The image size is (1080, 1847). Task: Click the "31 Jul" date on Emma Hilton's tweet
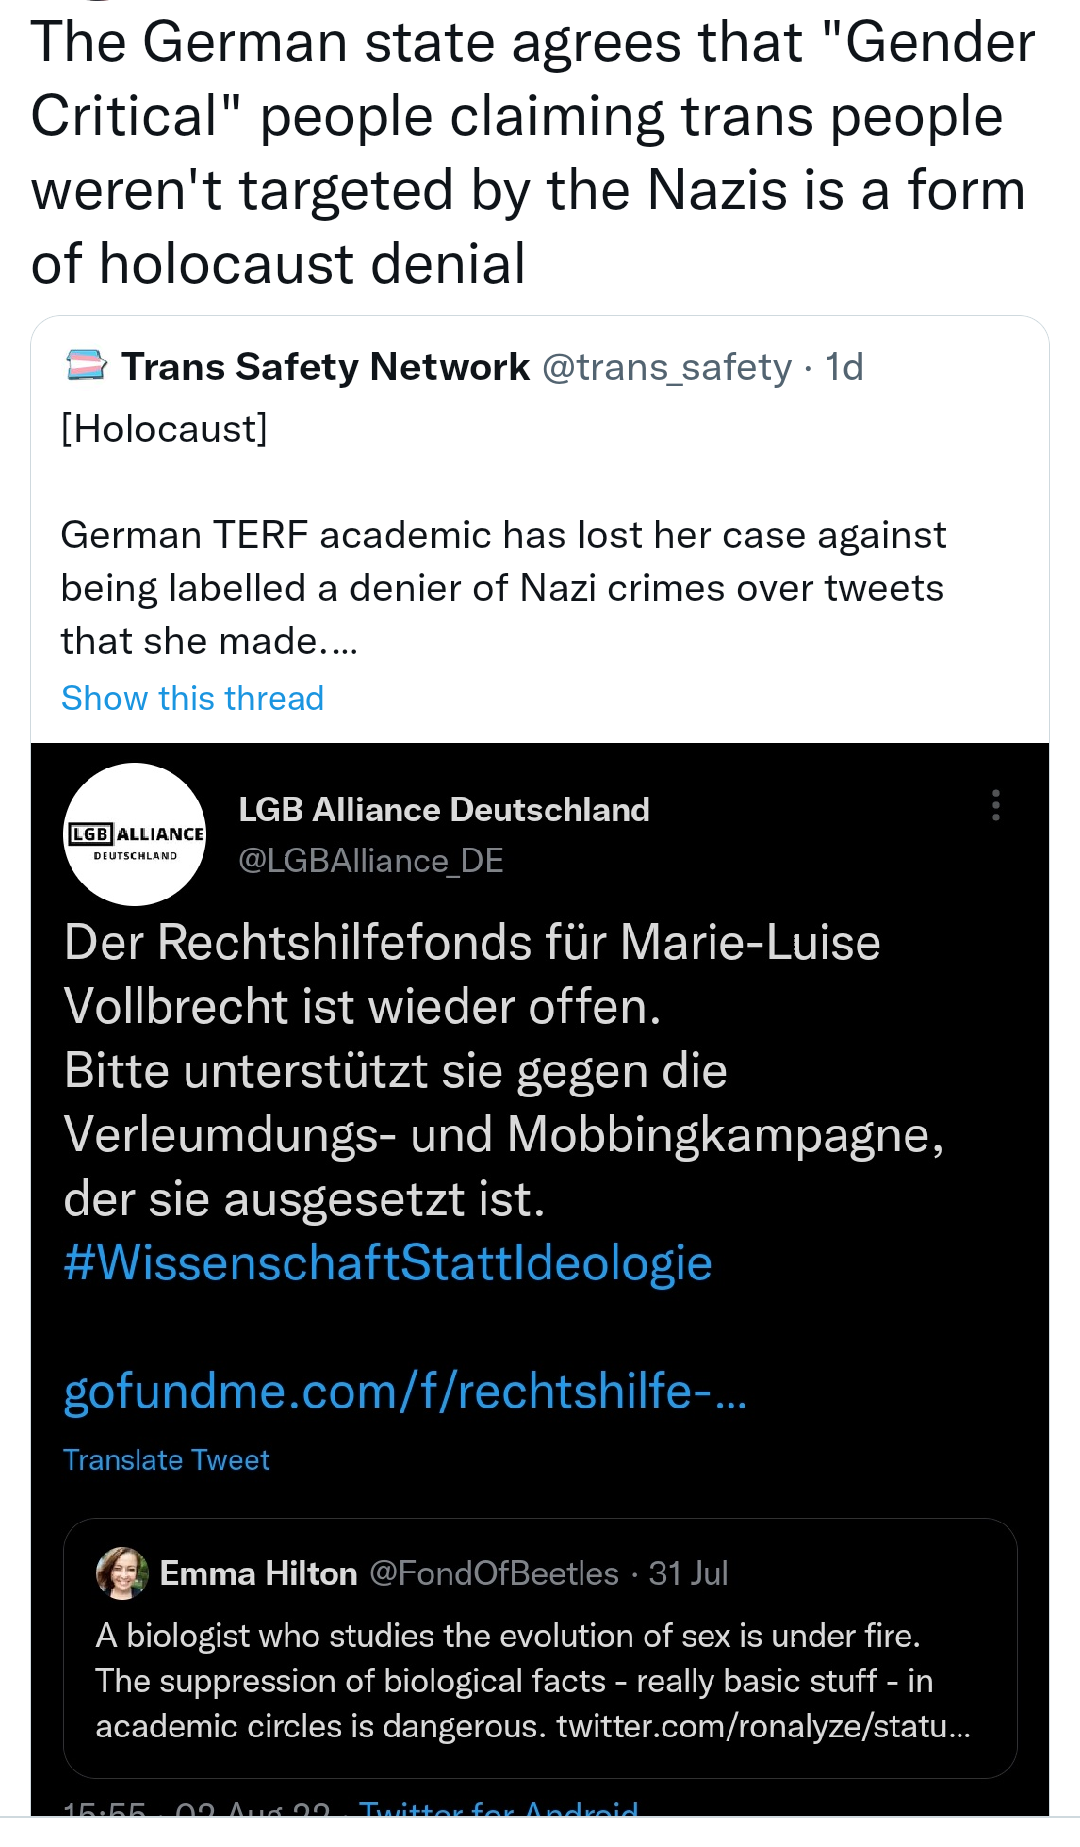[x=688, y=1573]
